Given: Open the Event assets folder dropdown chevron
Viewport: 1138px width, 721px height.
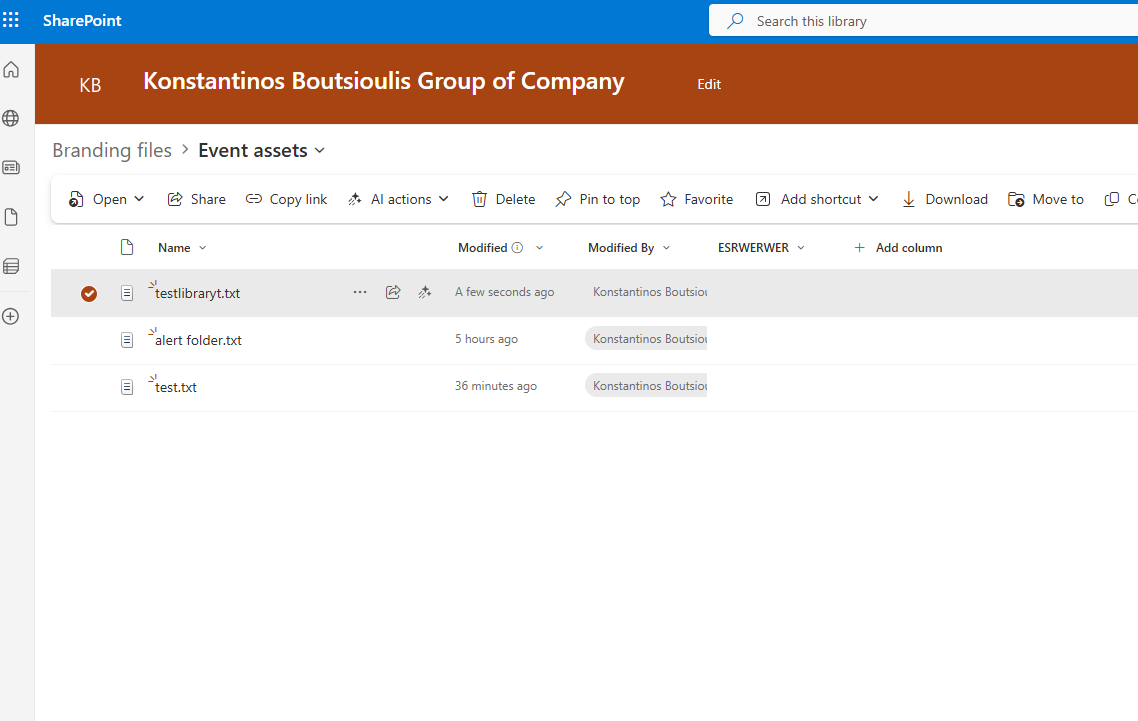Looking at the screenshot, I should click(320, 151).
